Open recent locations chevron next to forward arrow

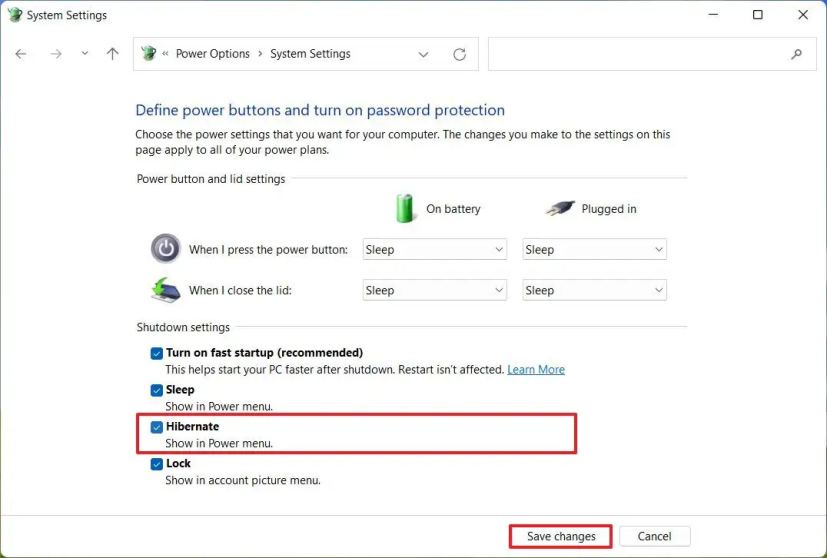84,53
